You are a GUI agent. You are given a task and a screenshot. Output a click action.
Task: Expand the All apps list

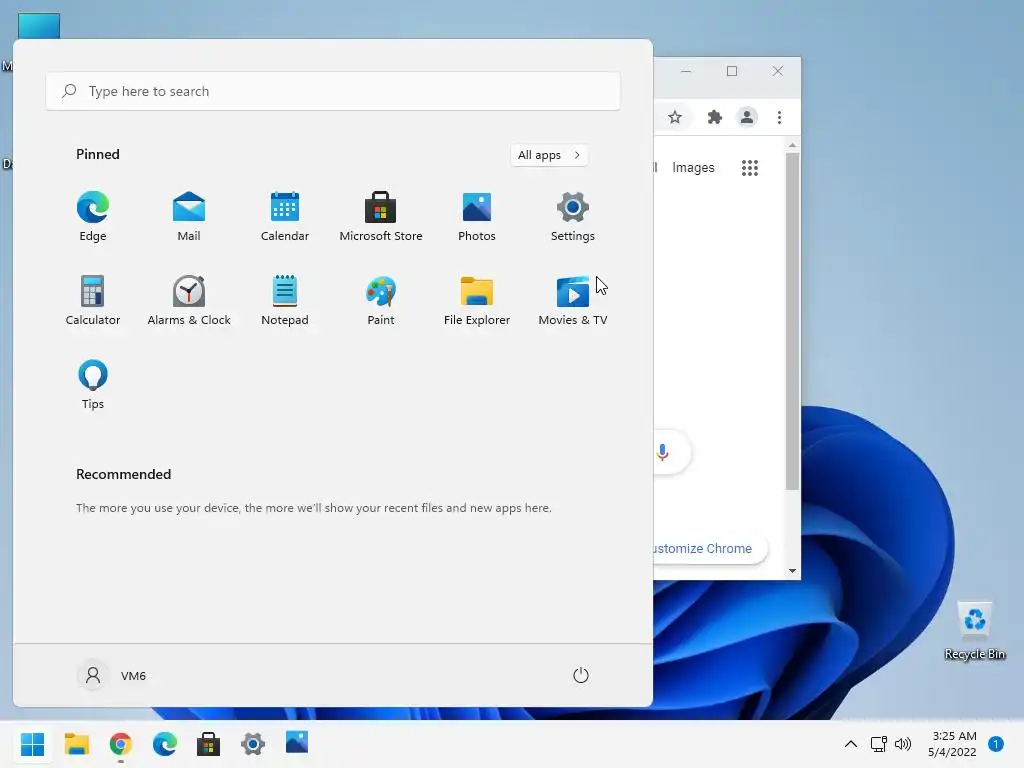(549, 155)
